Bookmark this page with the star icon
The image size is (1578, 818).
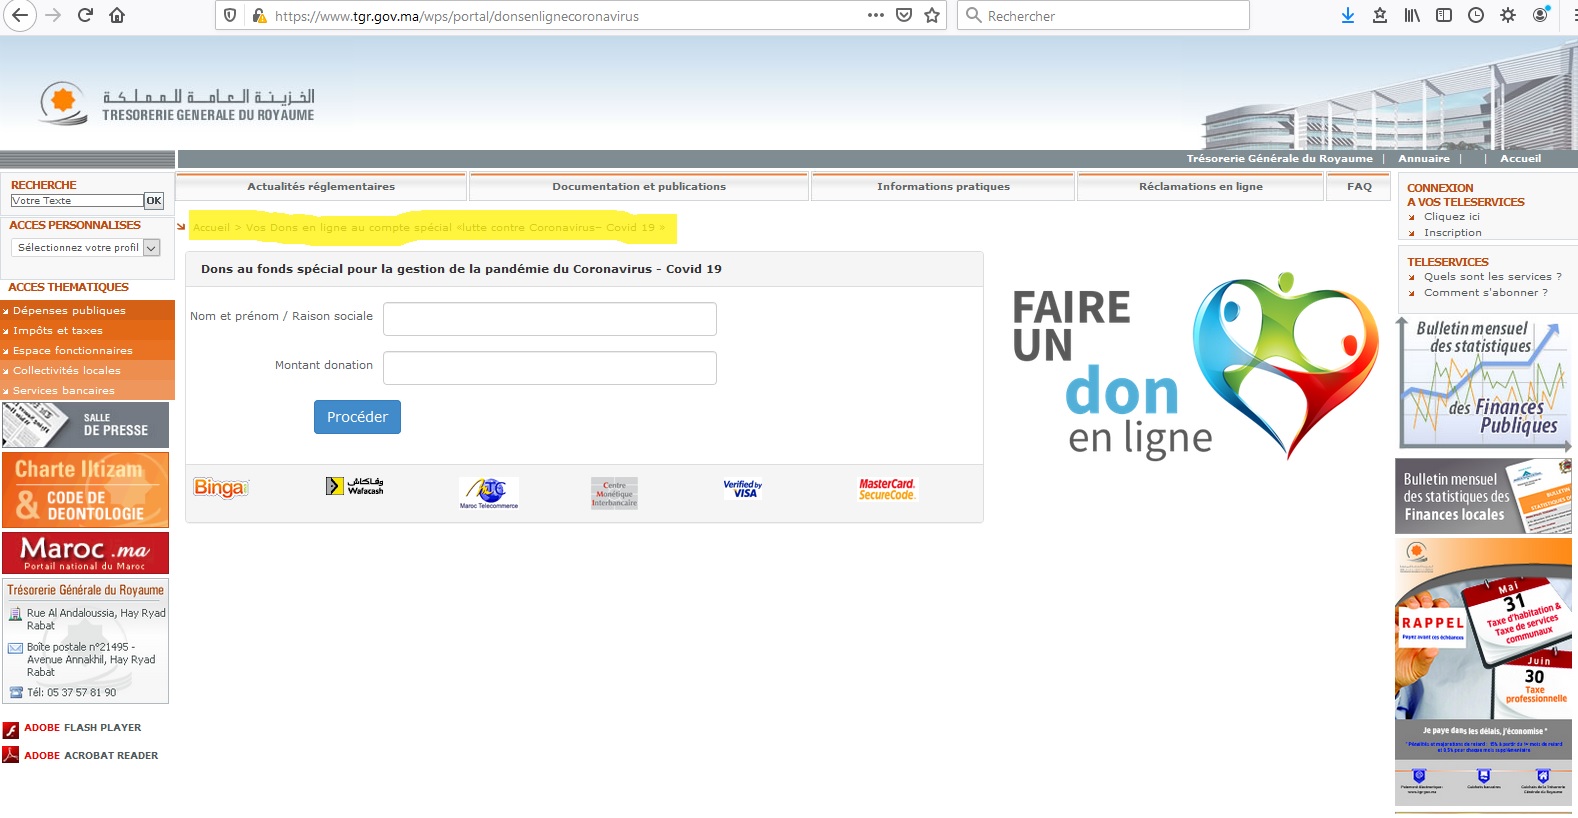(x=932, y=15)
